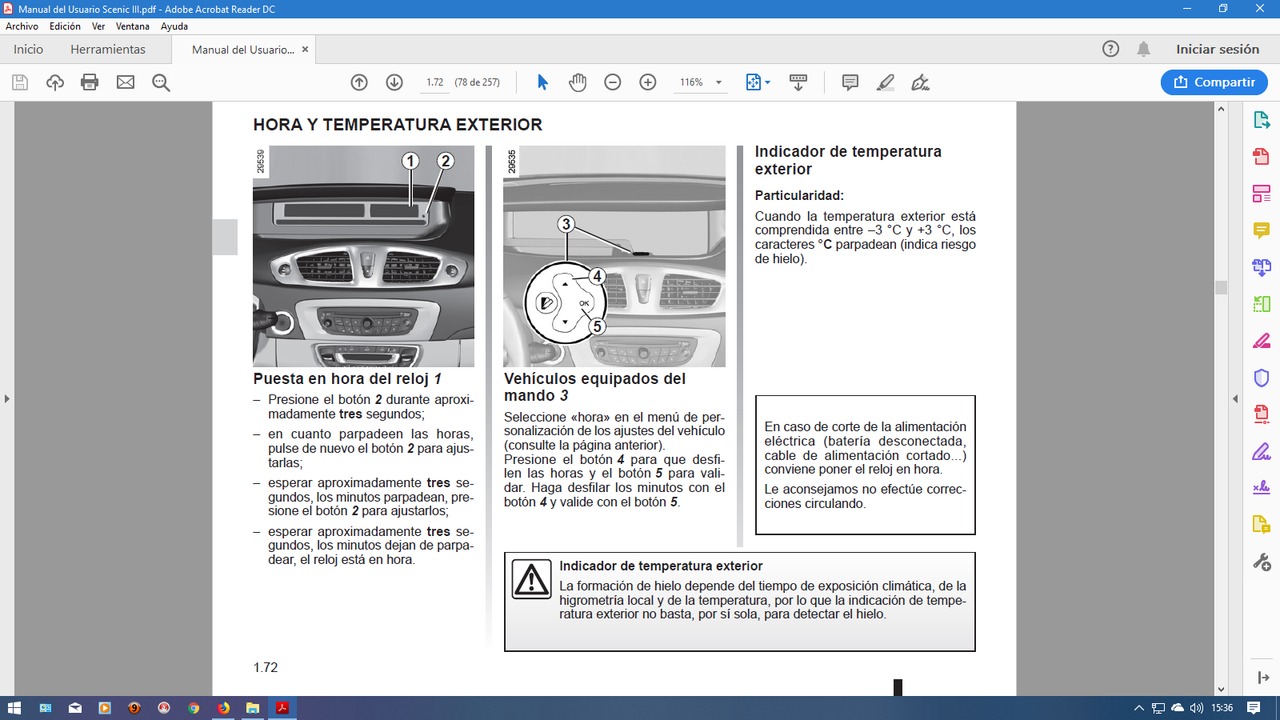Open the Create PDF tool in right panel

click(x=1261, y=157)
